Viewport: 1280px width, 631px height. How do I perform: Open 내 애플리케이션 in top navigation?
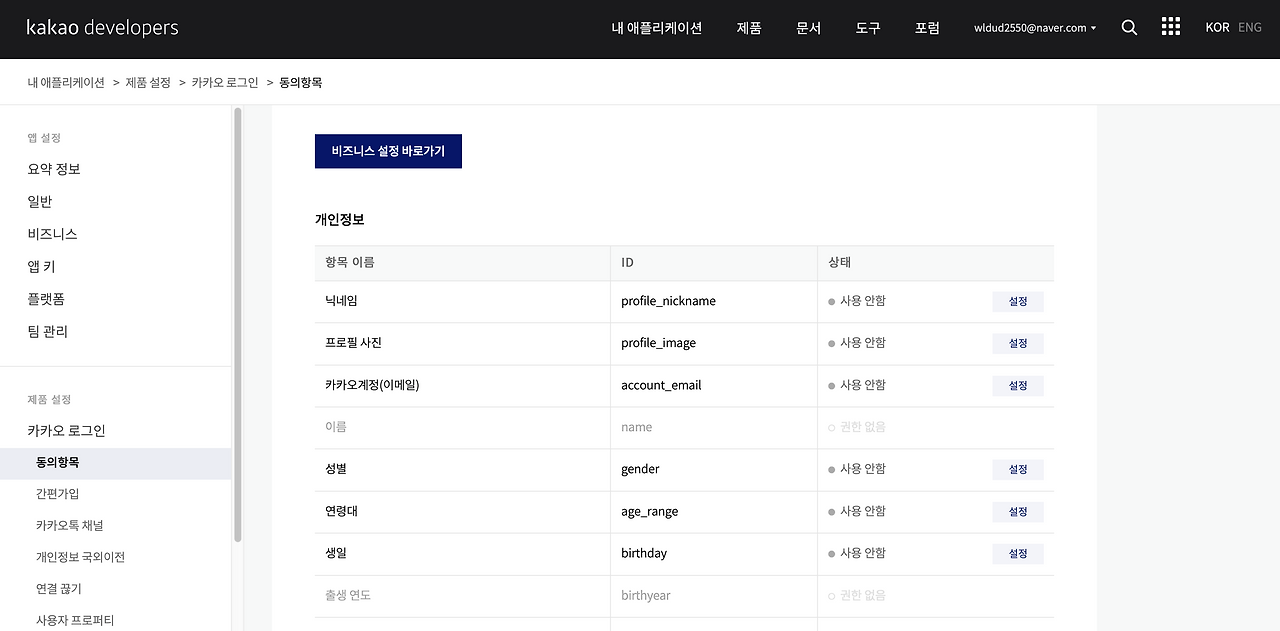pyautogui.click(x=657, y=28)
